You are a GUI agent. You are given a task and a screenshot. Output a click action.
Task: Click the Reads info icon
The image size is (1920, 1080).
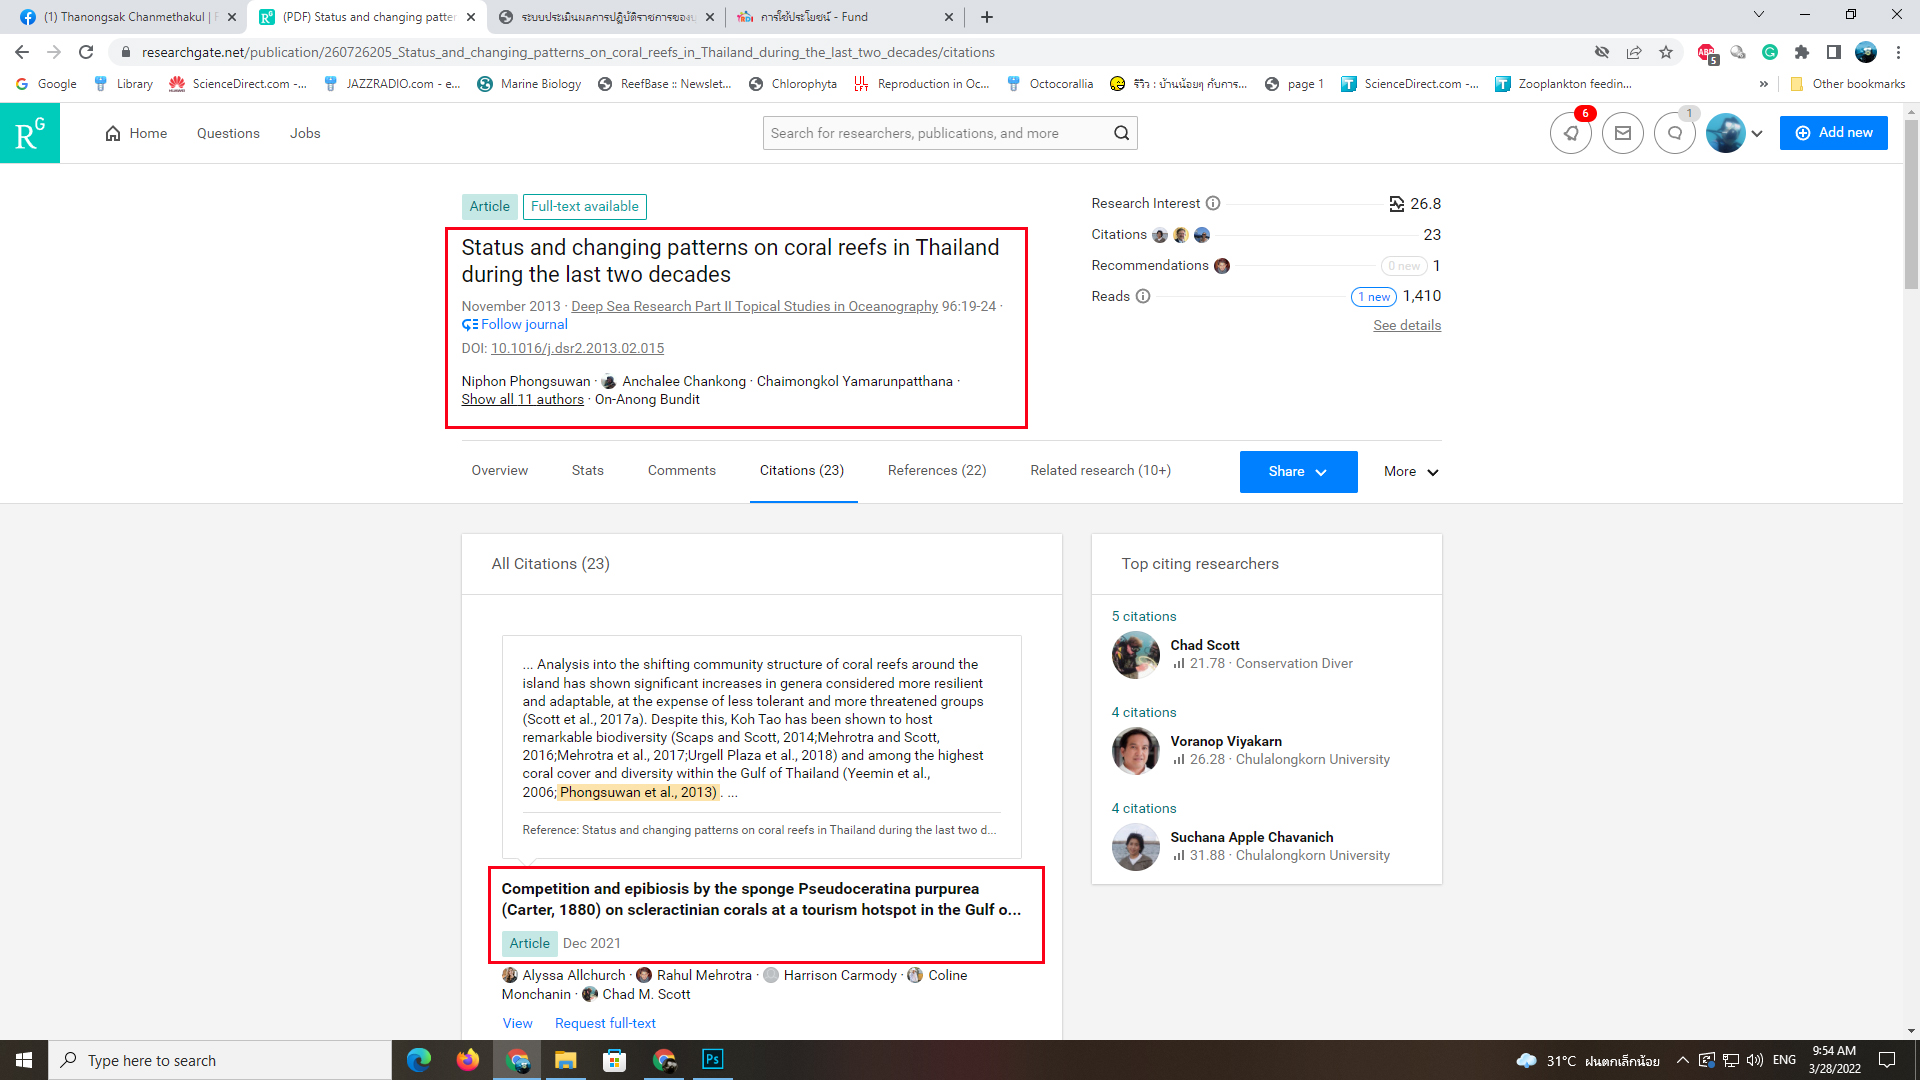1143,296
